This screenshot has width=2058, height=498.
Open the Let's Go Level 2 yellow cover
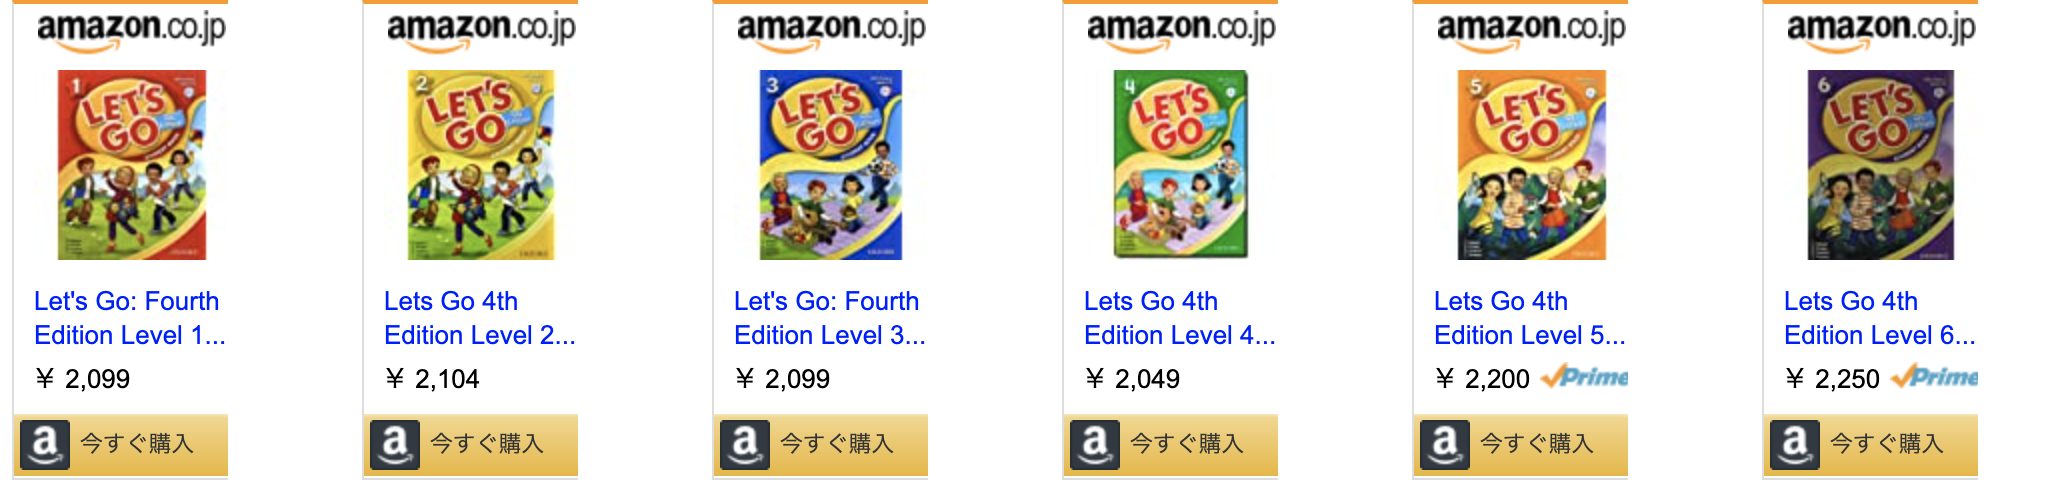pyautogui.click(x=481, y=165)
